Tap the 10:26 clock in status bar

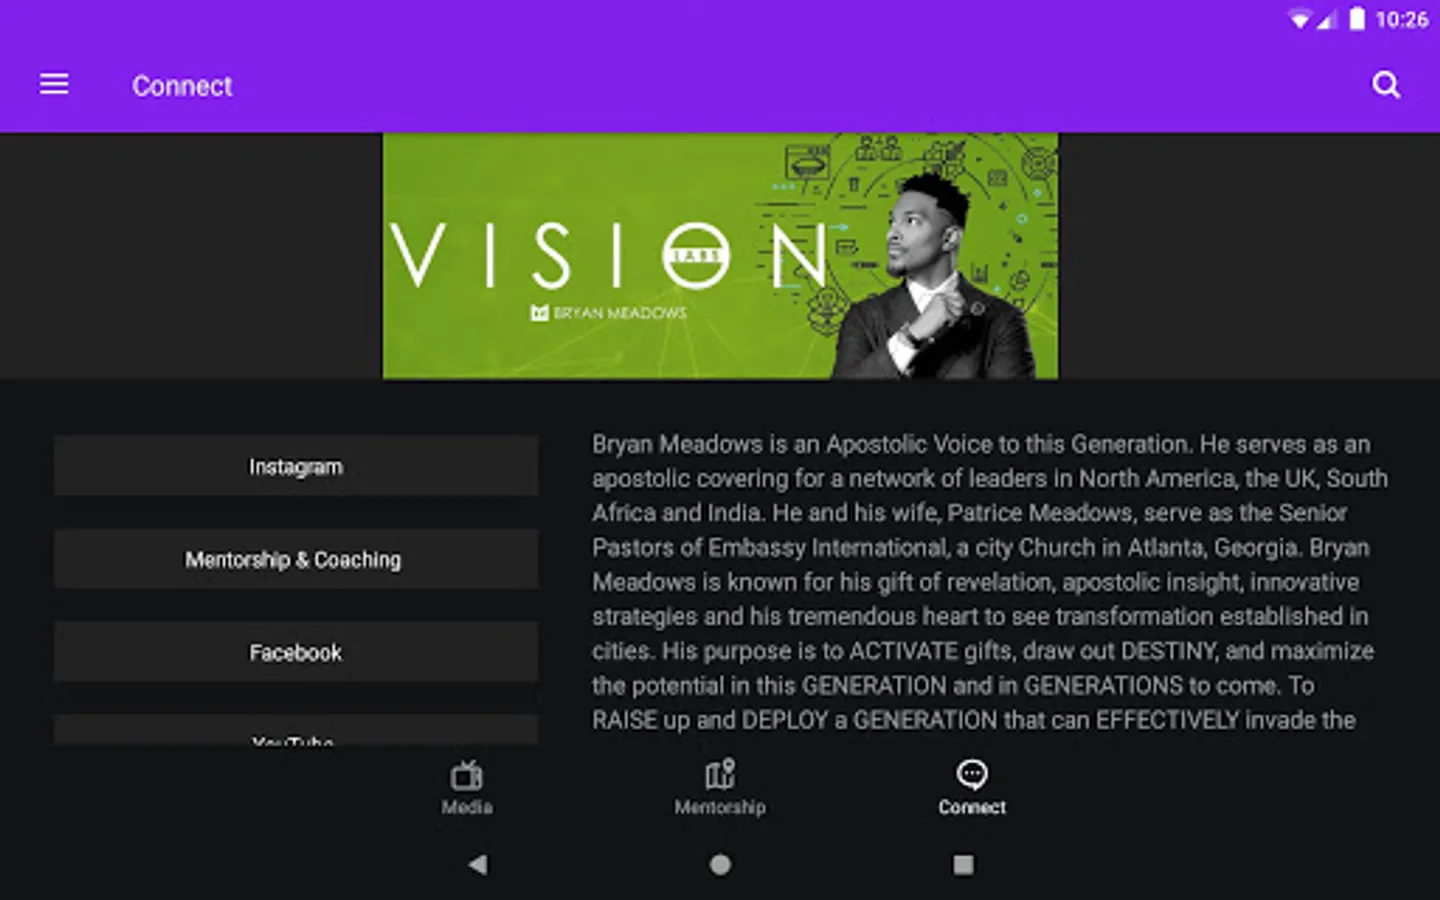1402,20
